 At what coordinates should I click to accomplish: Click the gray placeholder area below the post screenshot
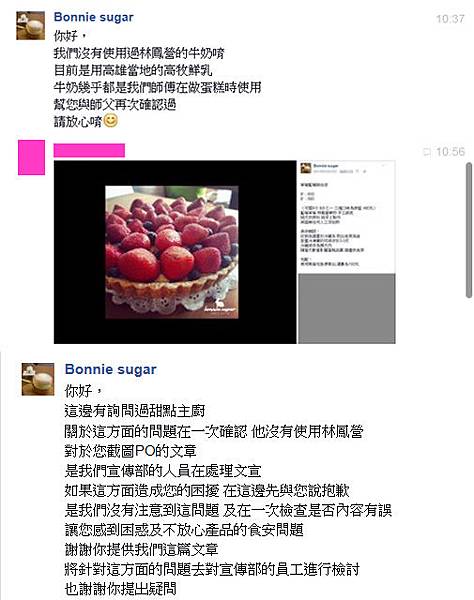(x=347, y=308)
